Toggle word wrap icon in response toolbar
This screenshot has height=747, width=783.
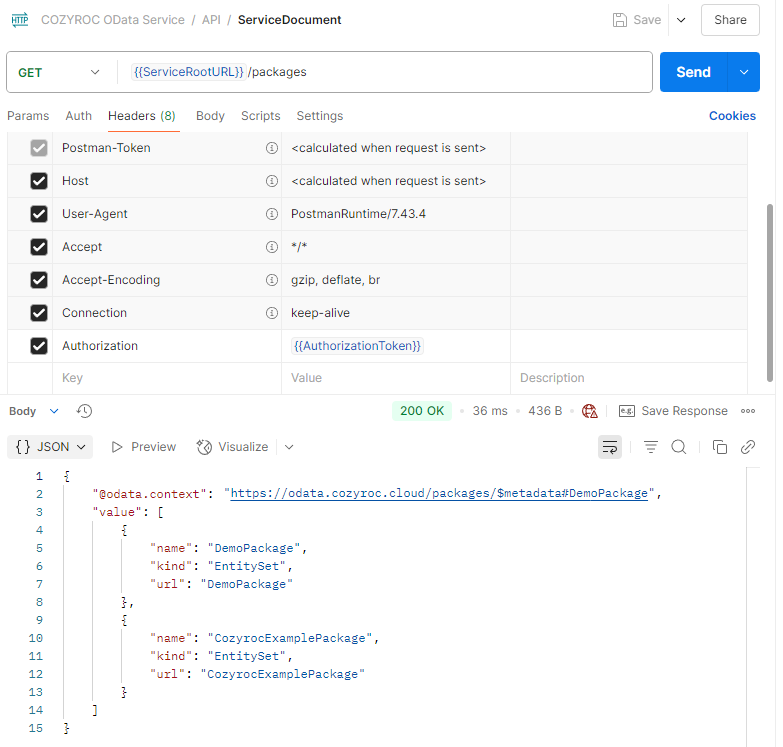(x=609, y=447)
